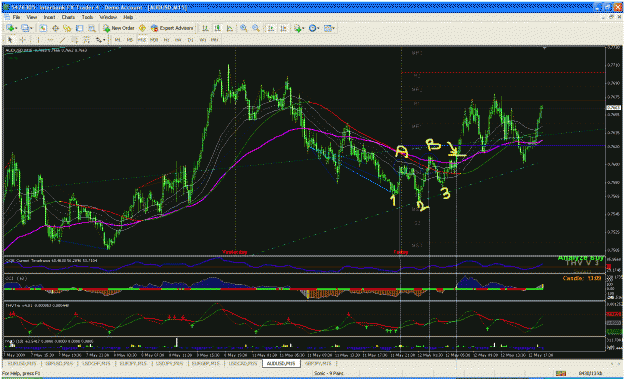Zoom out on the chart

tap(256, 28)
